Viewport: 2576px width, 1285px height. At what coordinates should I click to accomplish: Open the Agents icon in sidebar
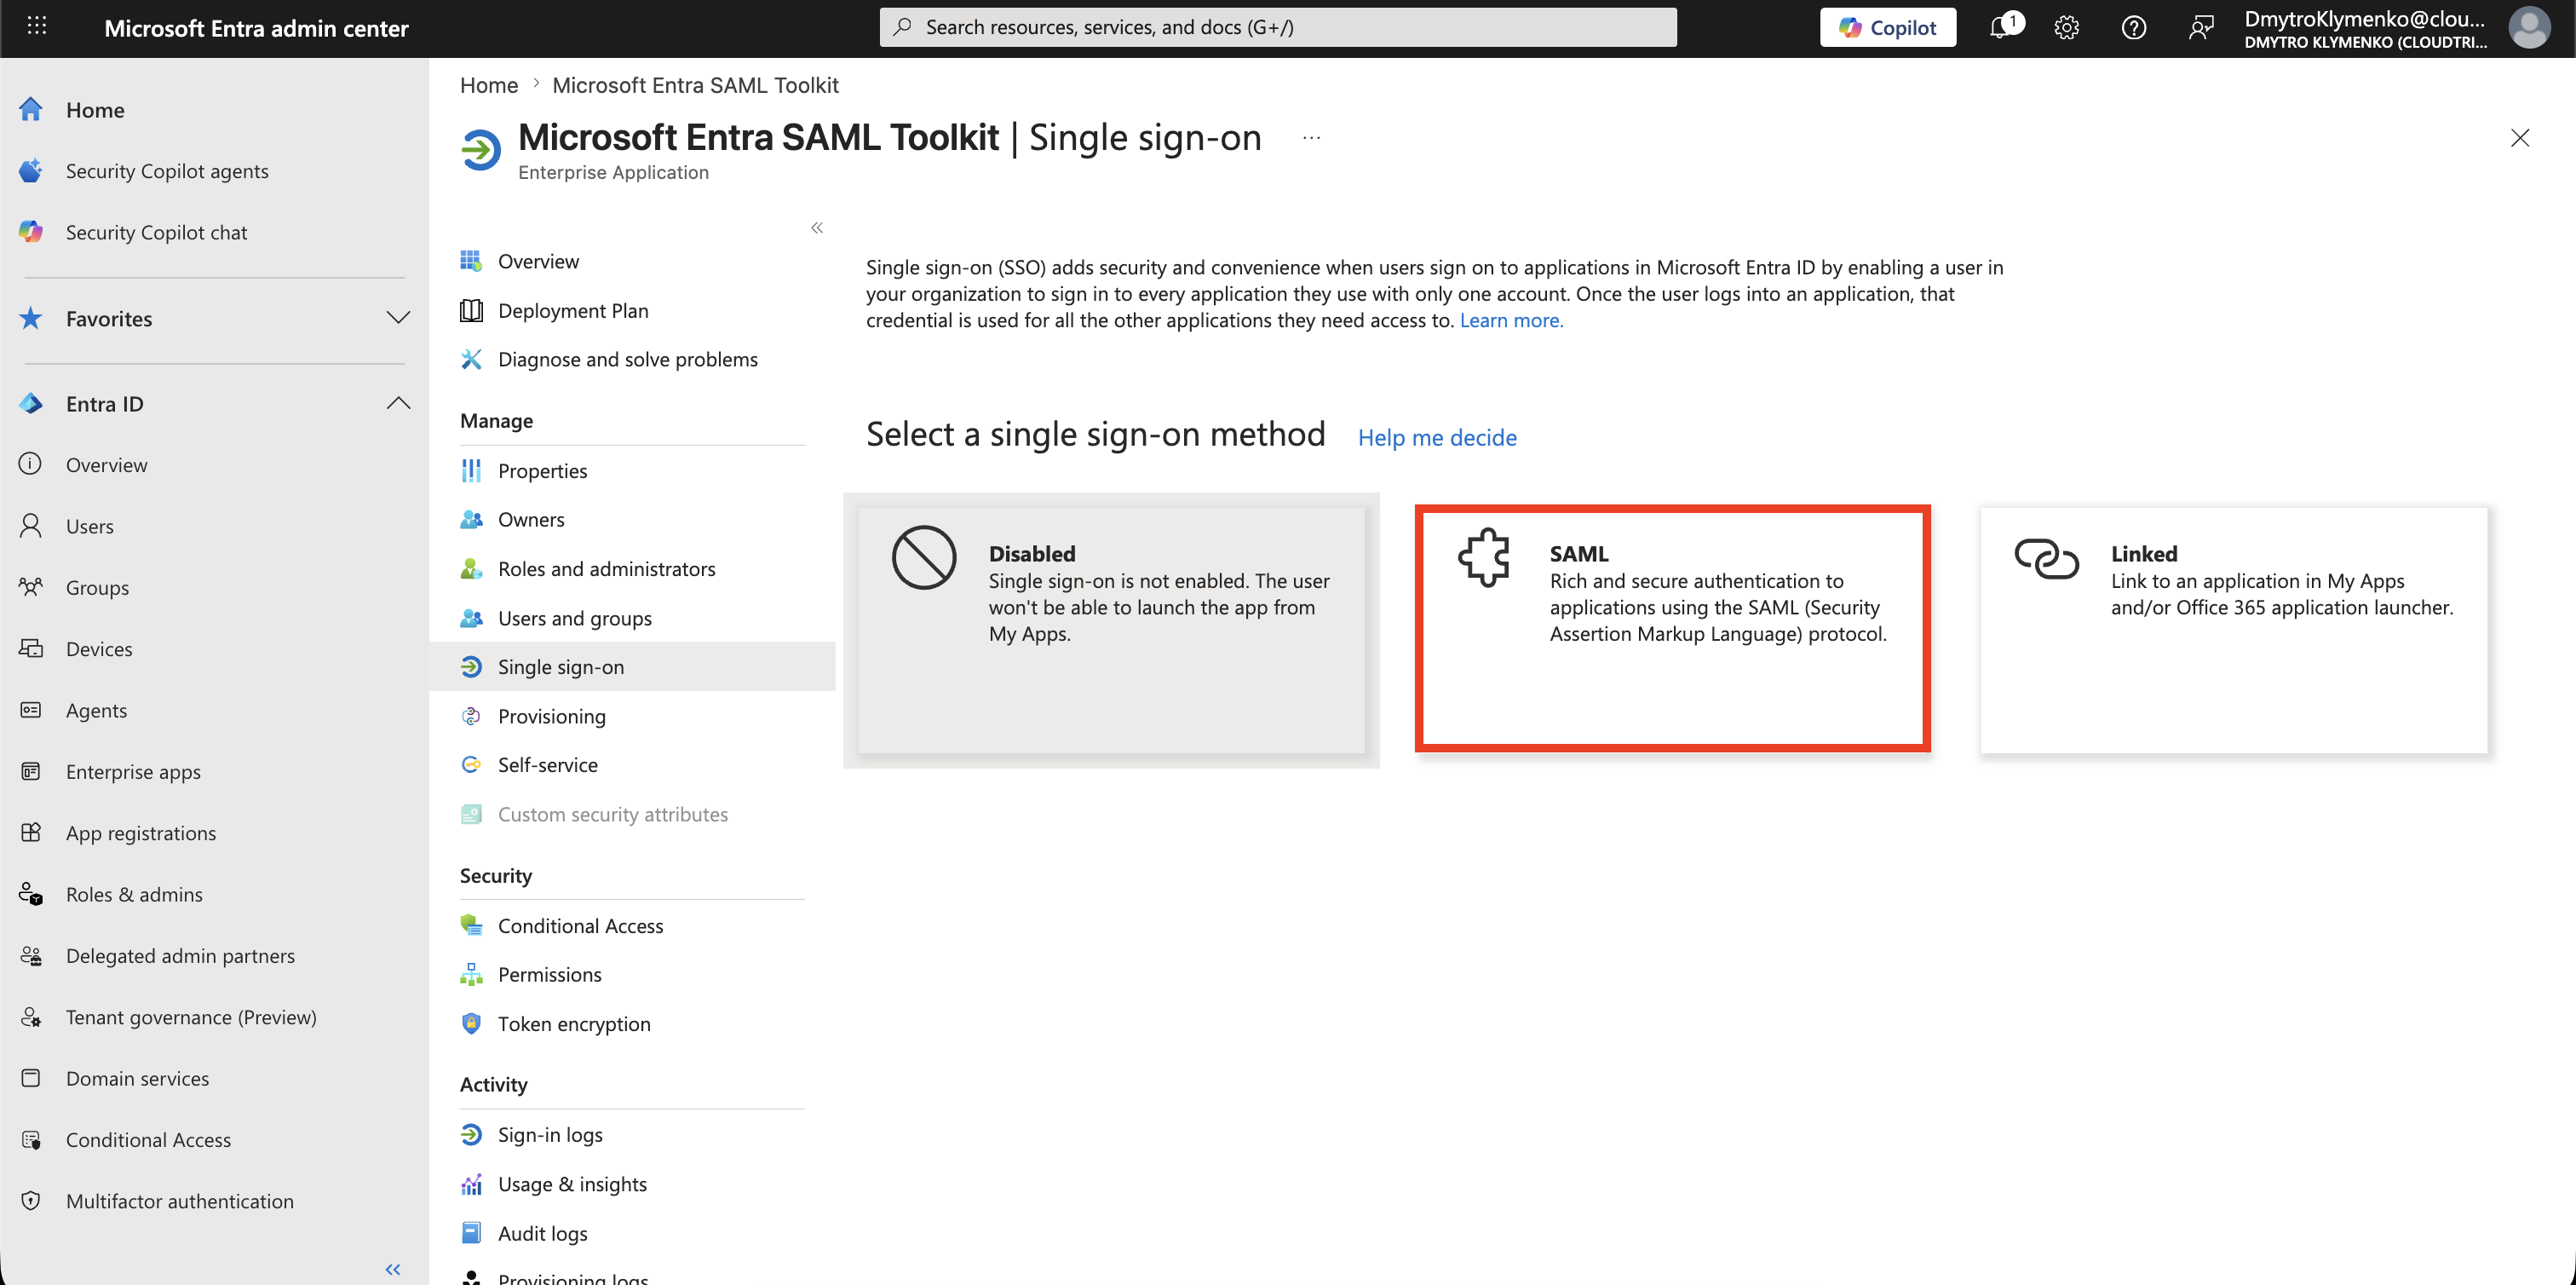click(31, 710)
